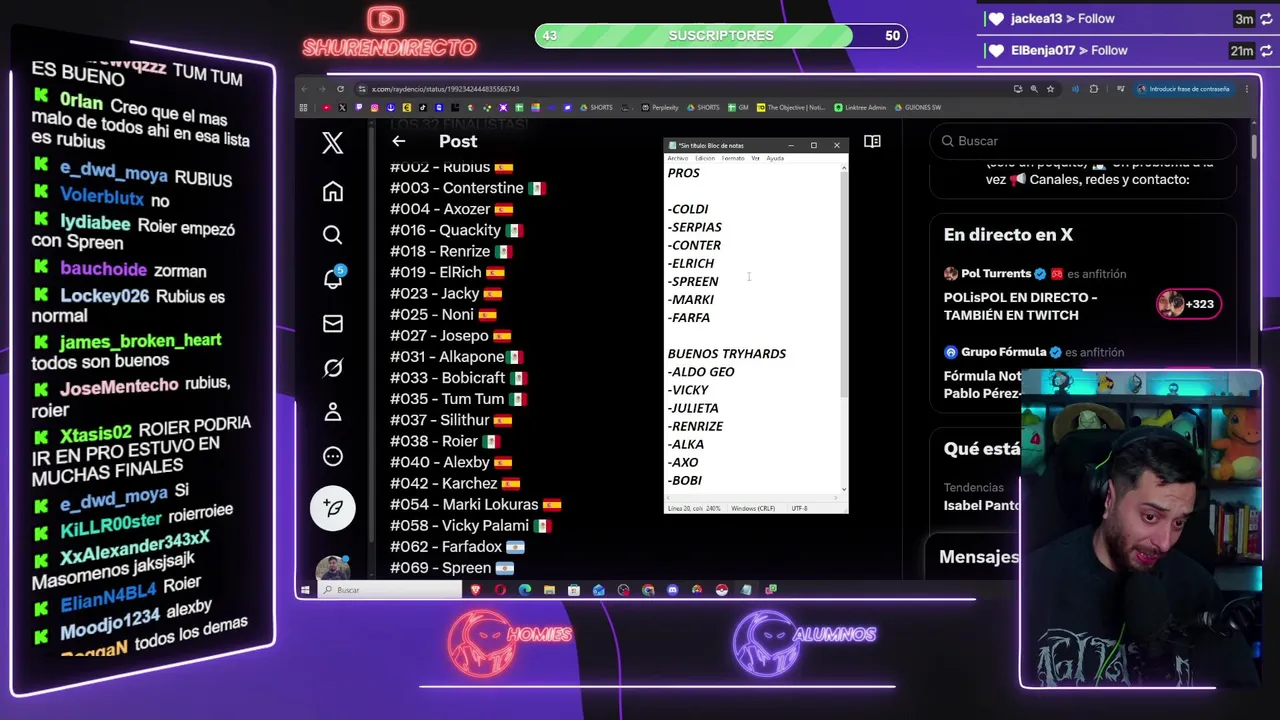Click Introducir frase de contraseña button

point(1183,89)
